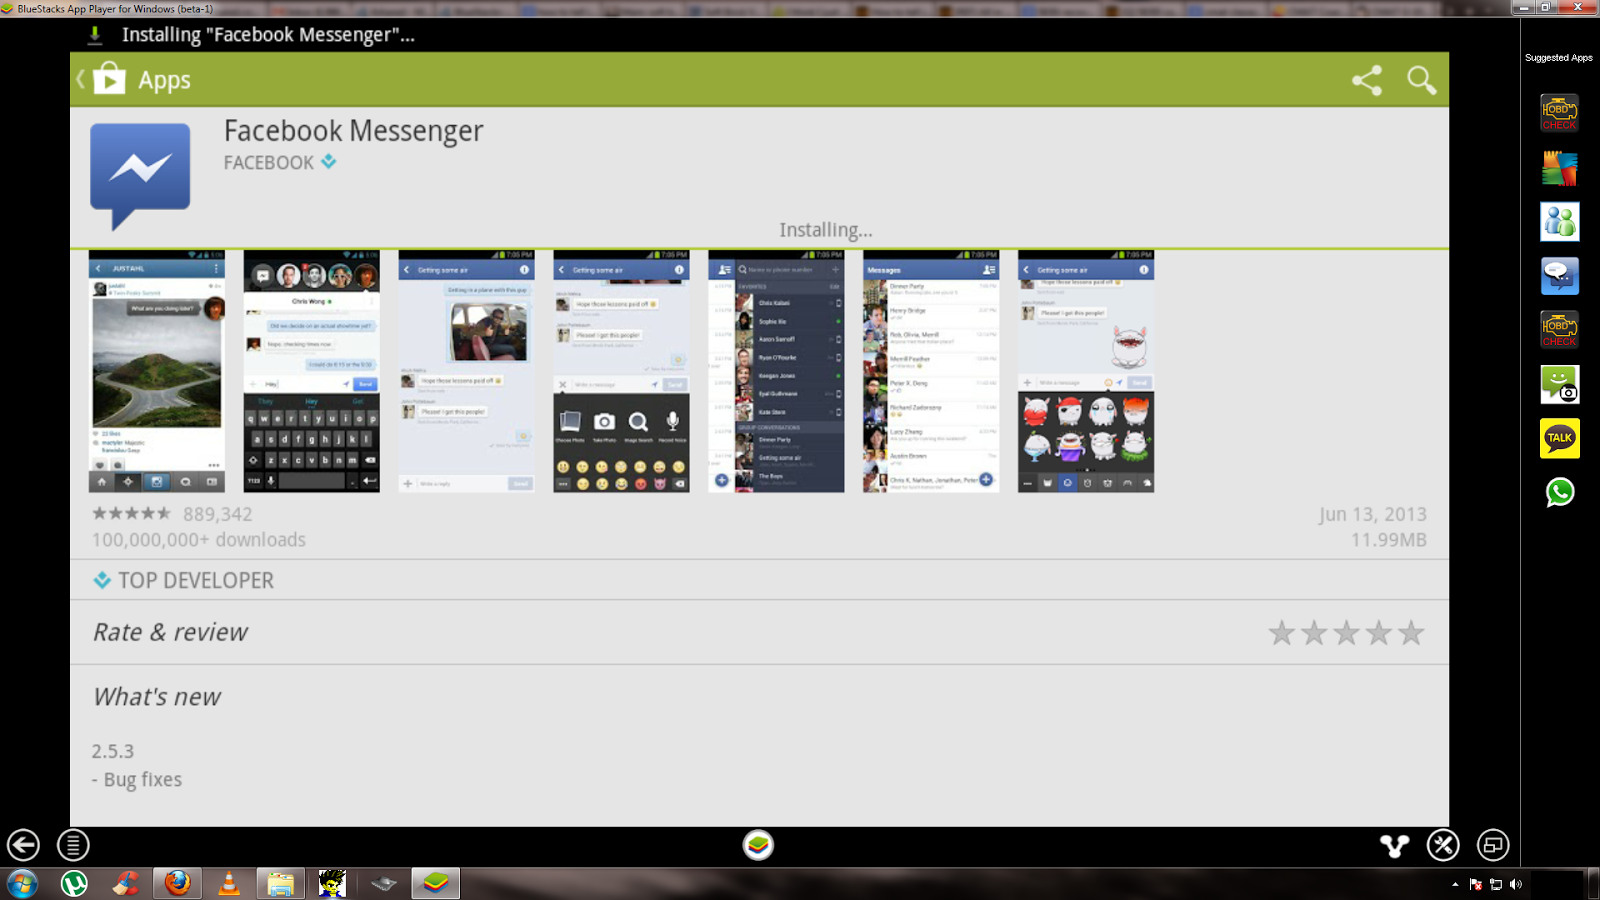Screen dimensions: 1600x900
Task: Click the 889,342 ratings count
Action: point(217,514)
